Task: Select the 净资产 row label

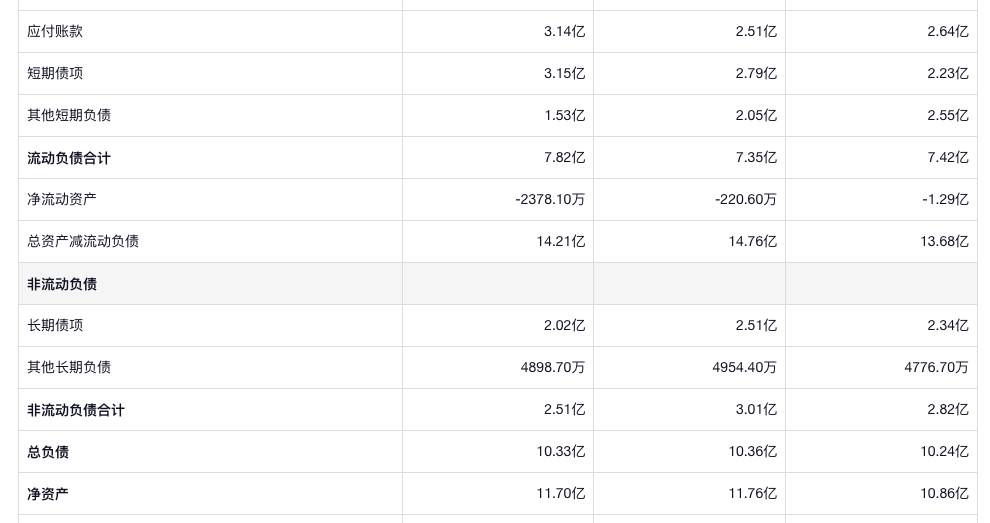Action: click(x=48, y=494)
